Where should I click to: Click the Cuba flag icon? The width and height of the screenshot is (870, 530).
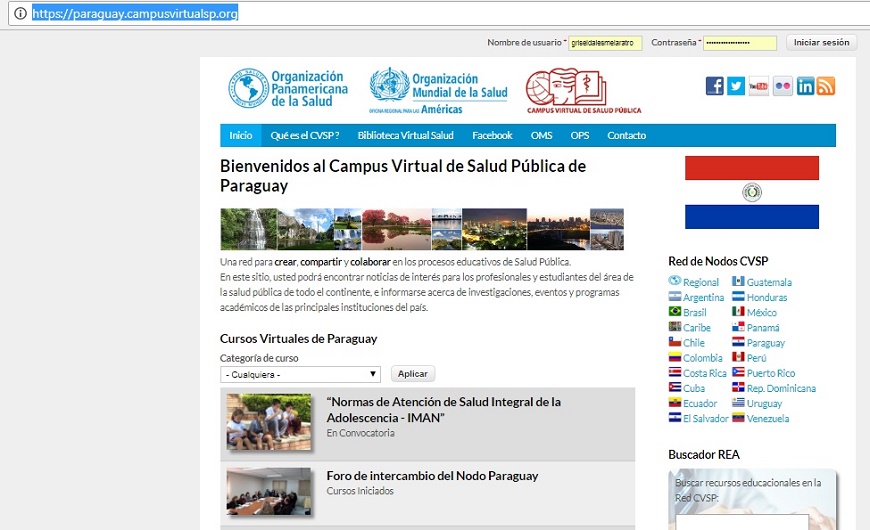[x=675, y=387]
